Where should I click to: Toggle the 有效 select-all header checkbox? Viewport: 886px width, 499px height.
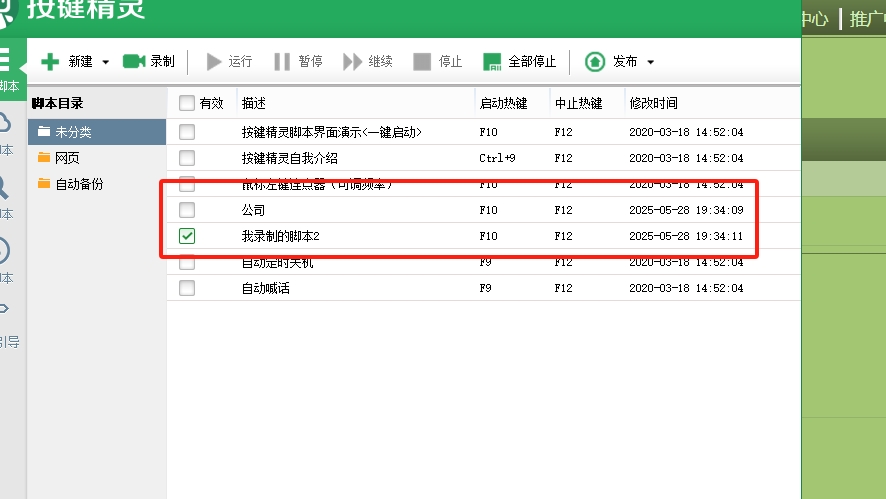point(187,103)
